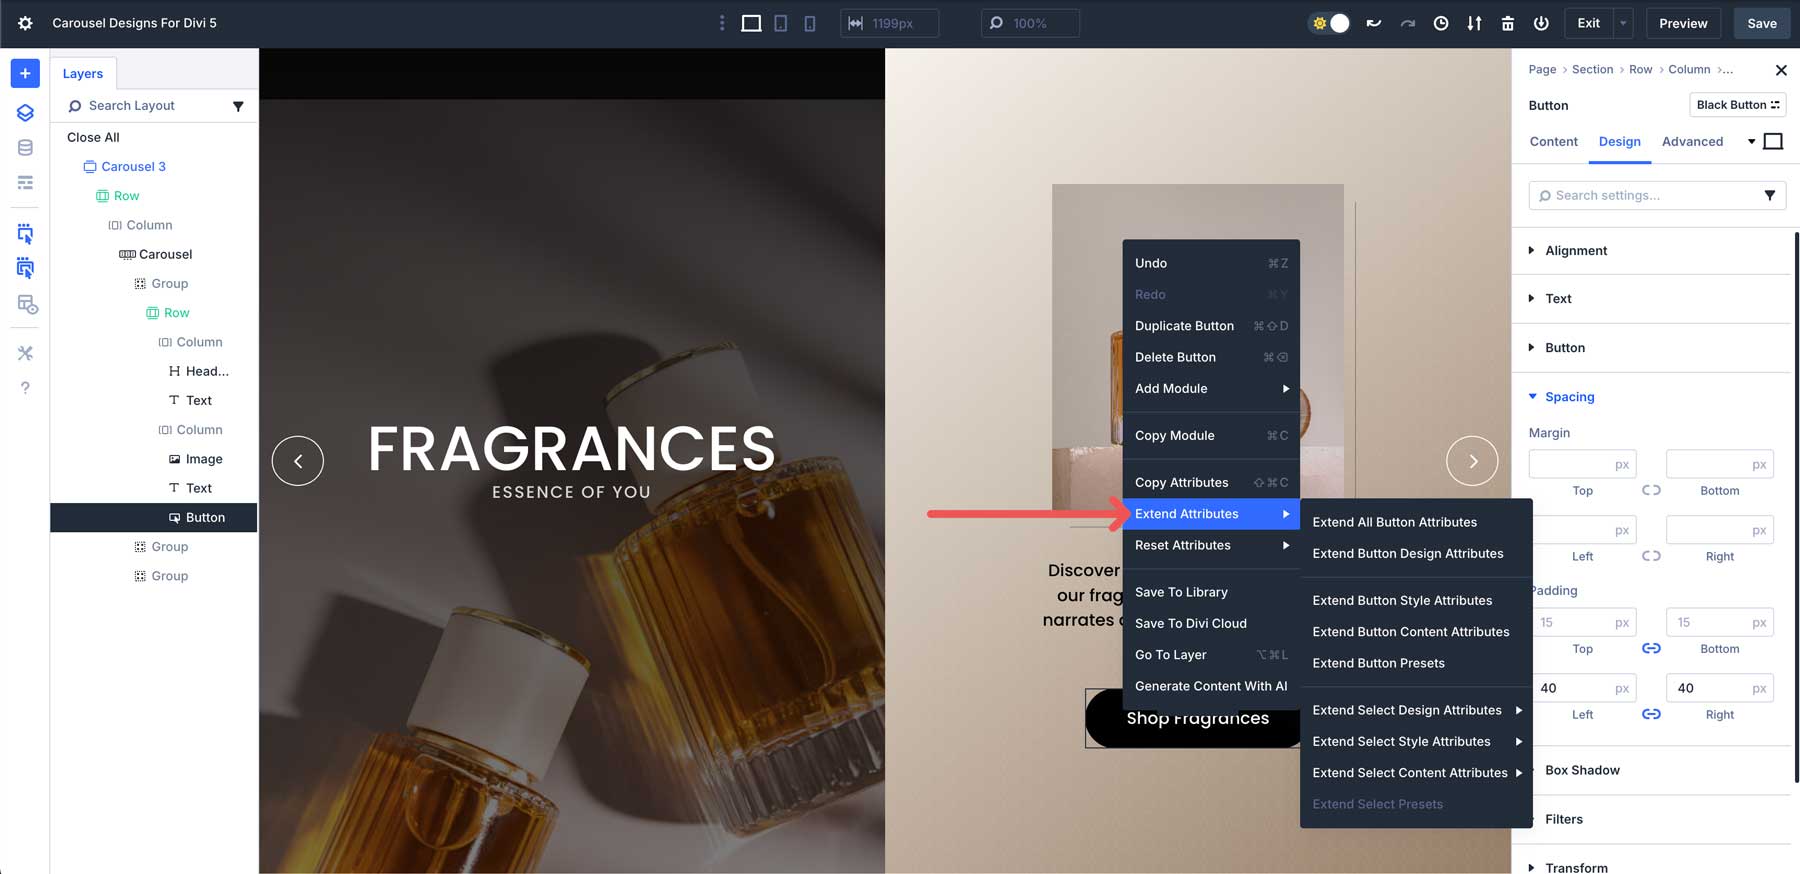Switch to phone view icon
This screenshot has width=1800, height=874.
tap(809, 23)
